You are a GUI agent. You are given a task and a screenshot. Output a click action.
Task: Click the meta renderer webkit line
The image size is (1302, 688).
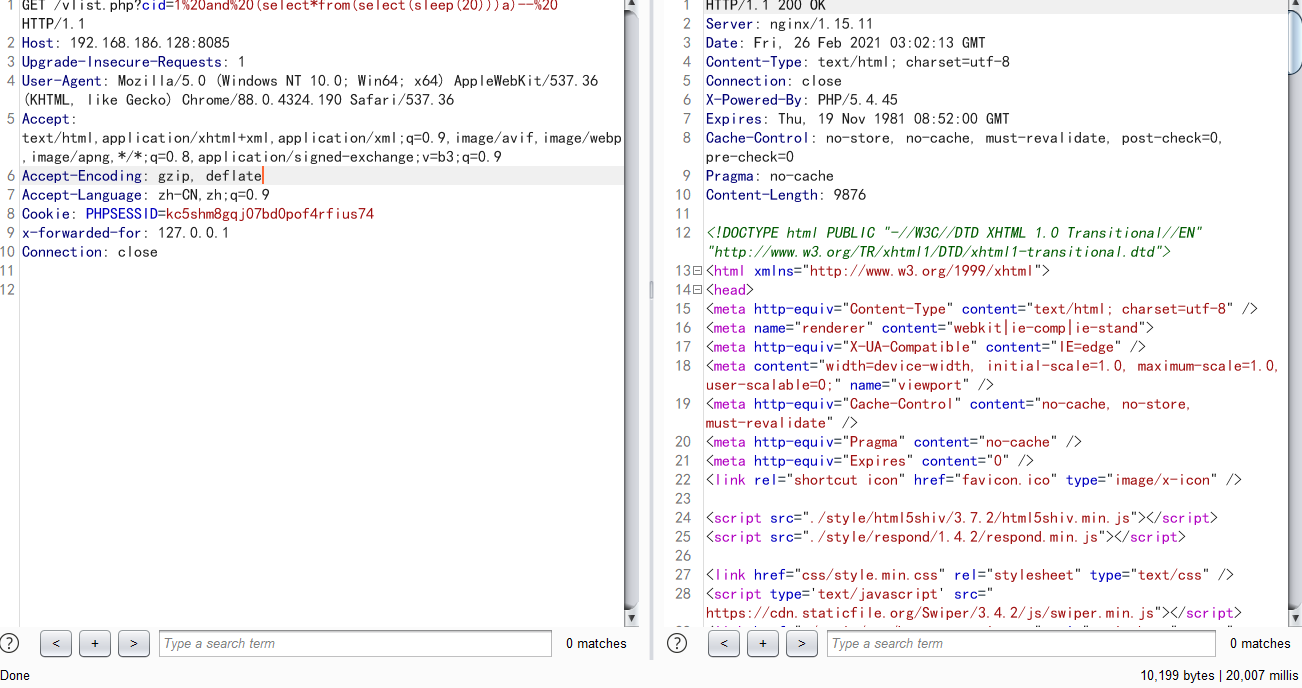930,328
